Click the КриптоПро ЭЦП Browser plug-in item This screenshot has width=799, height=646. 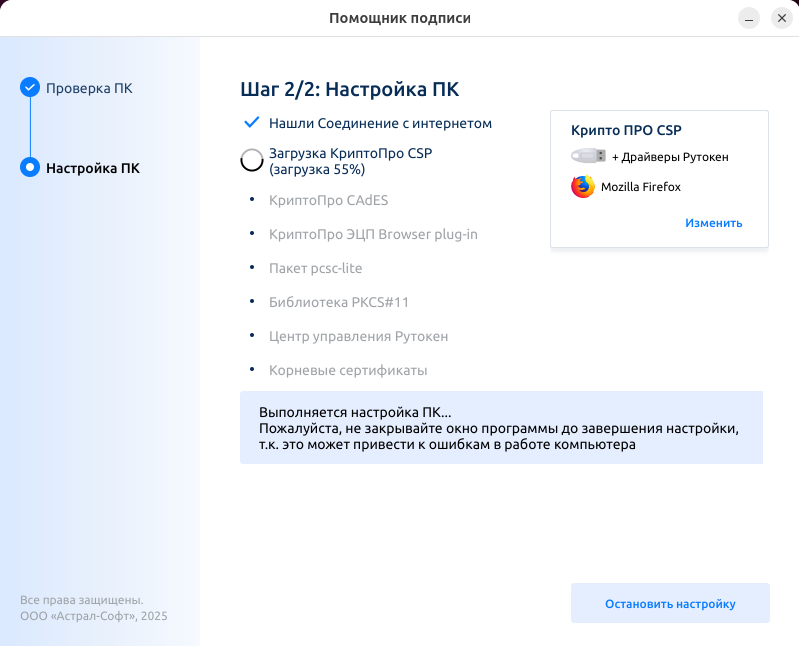coord(373,234)
